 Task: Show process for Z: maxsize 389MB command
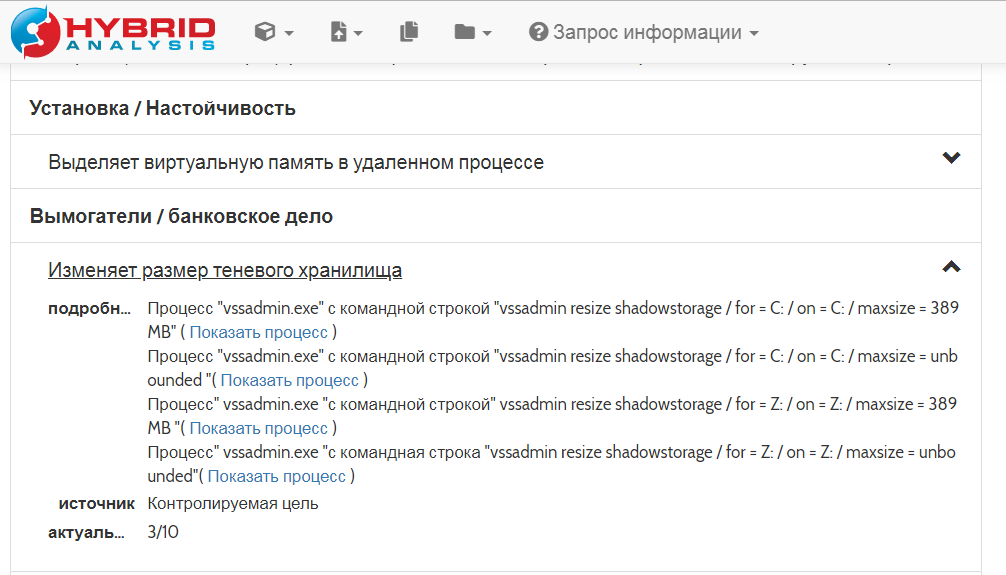tap(259, 428)
